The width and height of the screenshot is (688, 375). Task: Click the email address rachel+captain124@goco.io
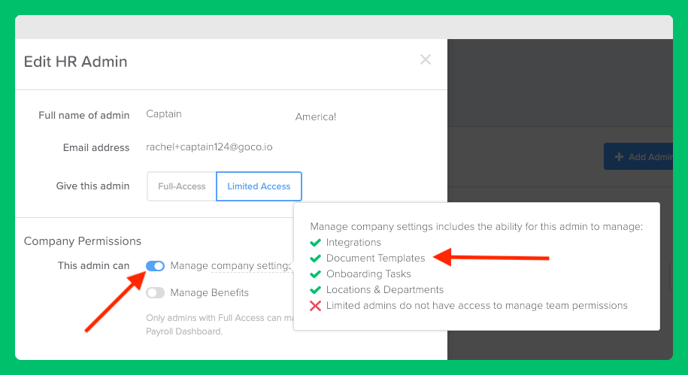click(209, 147)
